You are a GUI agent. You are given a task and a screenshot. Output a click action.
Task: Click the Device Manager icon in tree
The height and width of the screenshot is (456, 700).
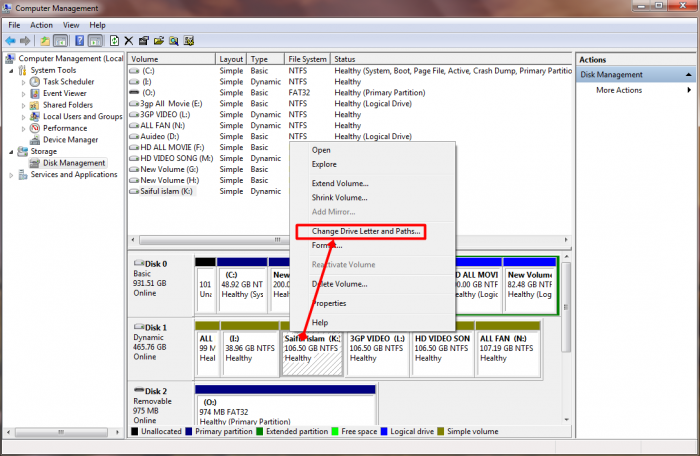(35, 140)
